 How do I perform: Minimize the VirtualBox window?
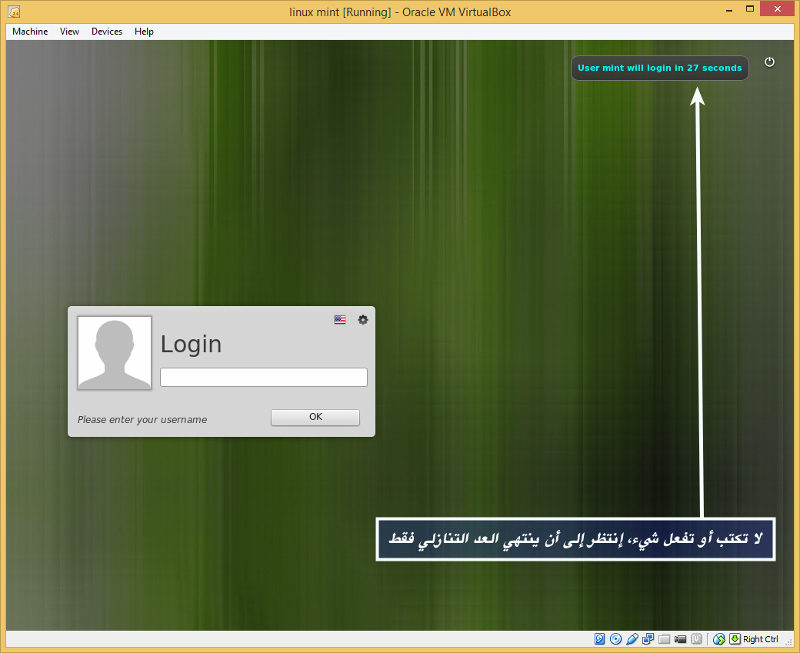tap(730, 10)
